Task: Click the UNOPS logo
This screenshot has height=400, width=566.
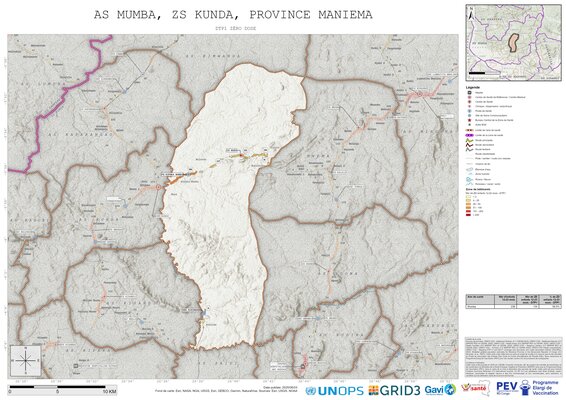Action: pyautogui.click(x=335, y=391)
